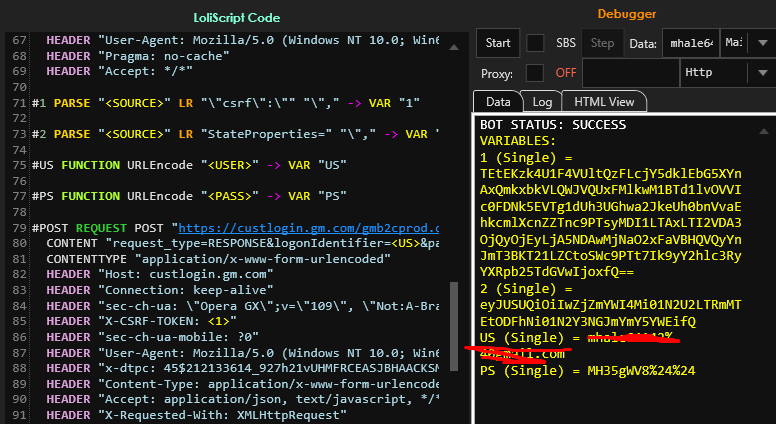The image size is (776, 424).
Task: Click the "sec-ch-ua-mobile: ?0" header line
Action: click(x=152, y=337)
